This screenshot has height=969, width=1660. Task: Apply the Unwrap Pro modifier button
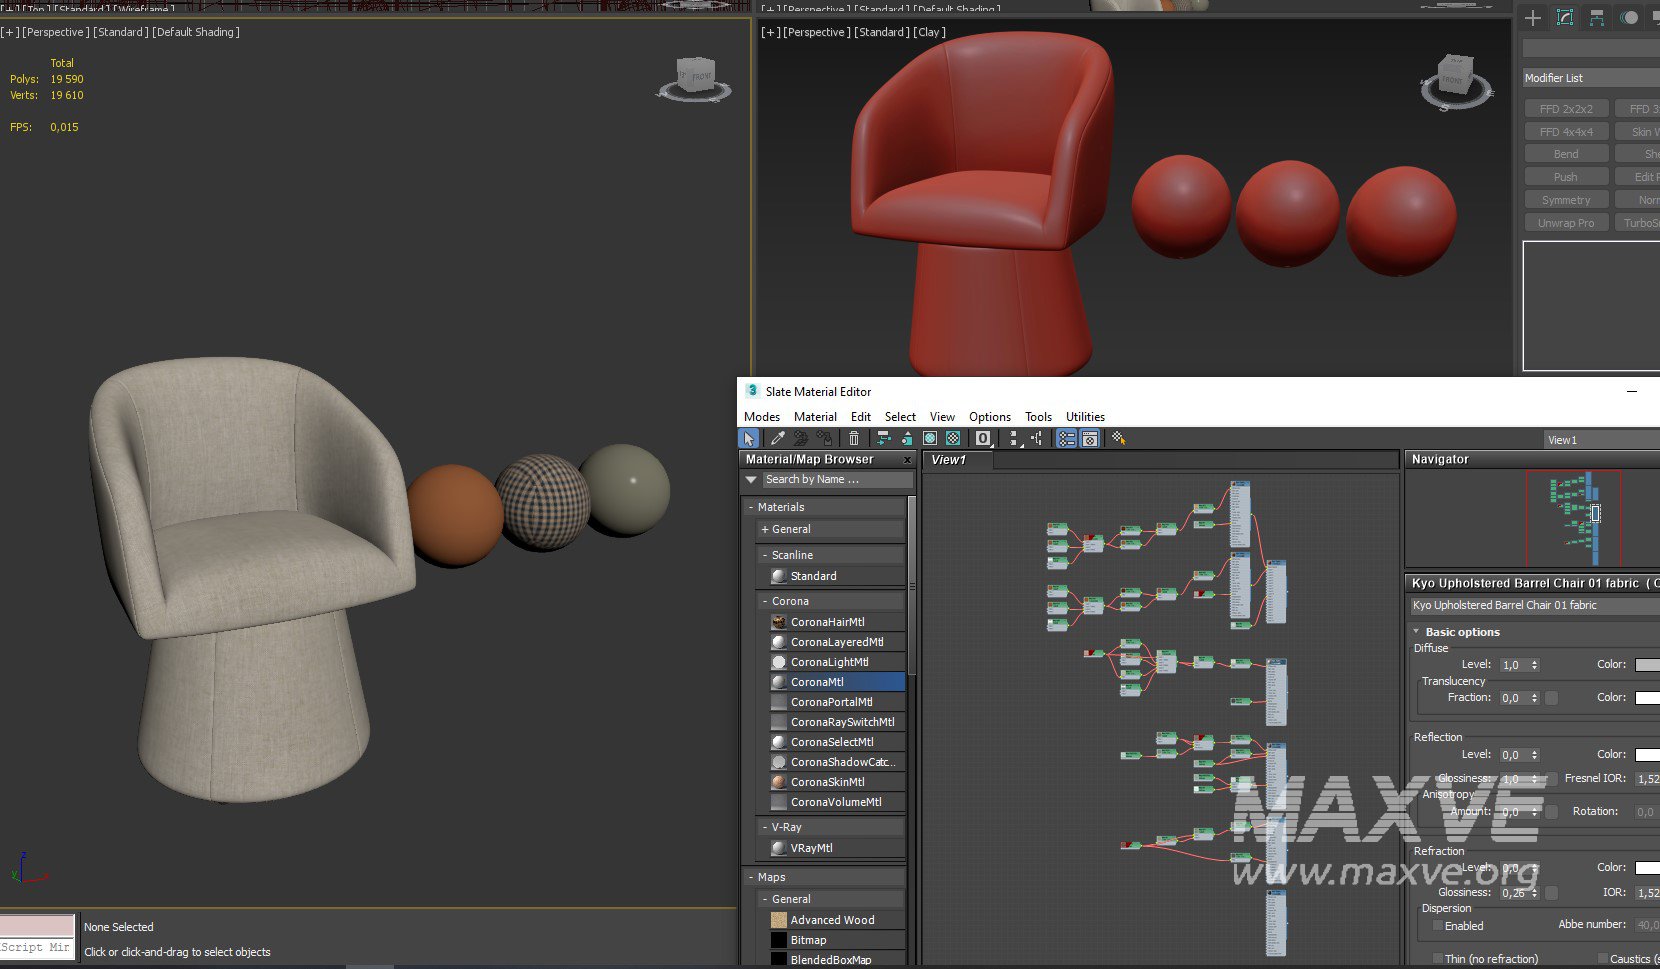point(1566,223)
